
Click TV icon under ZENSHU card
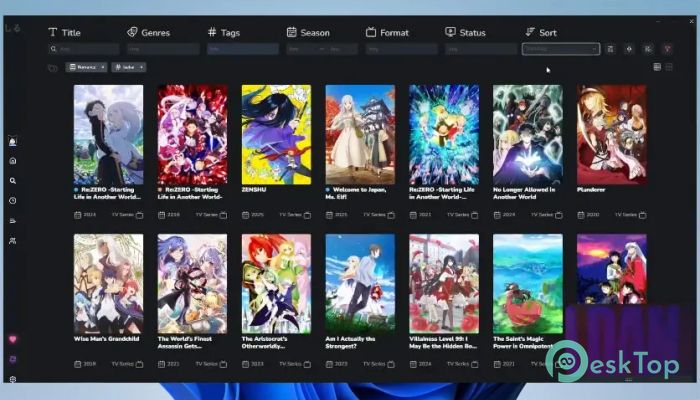click(x=307, y=215)
